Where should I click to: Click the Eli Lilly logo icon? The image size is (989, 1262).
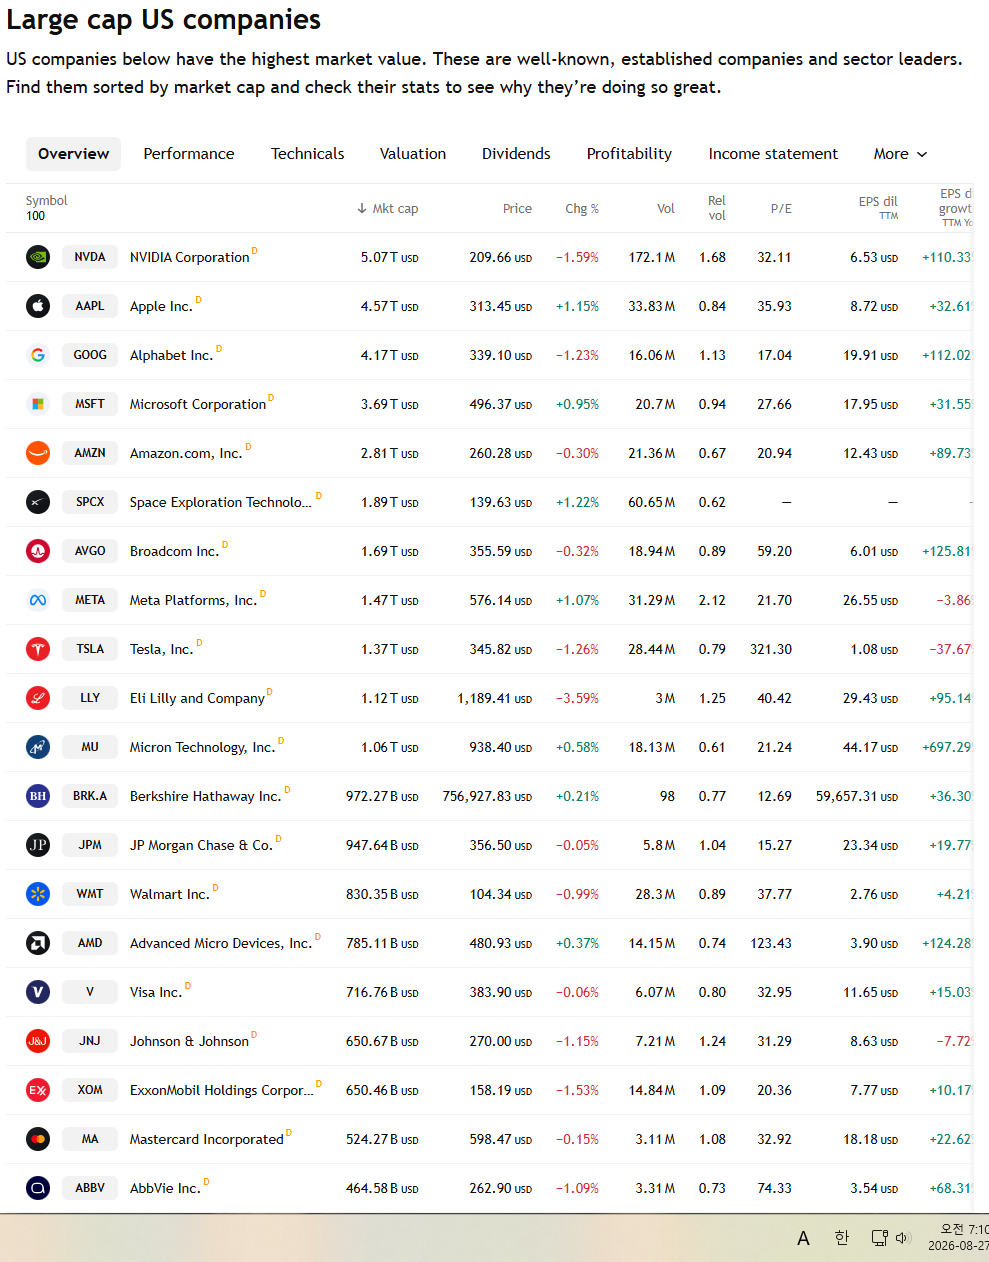click(x=38, y=698)
